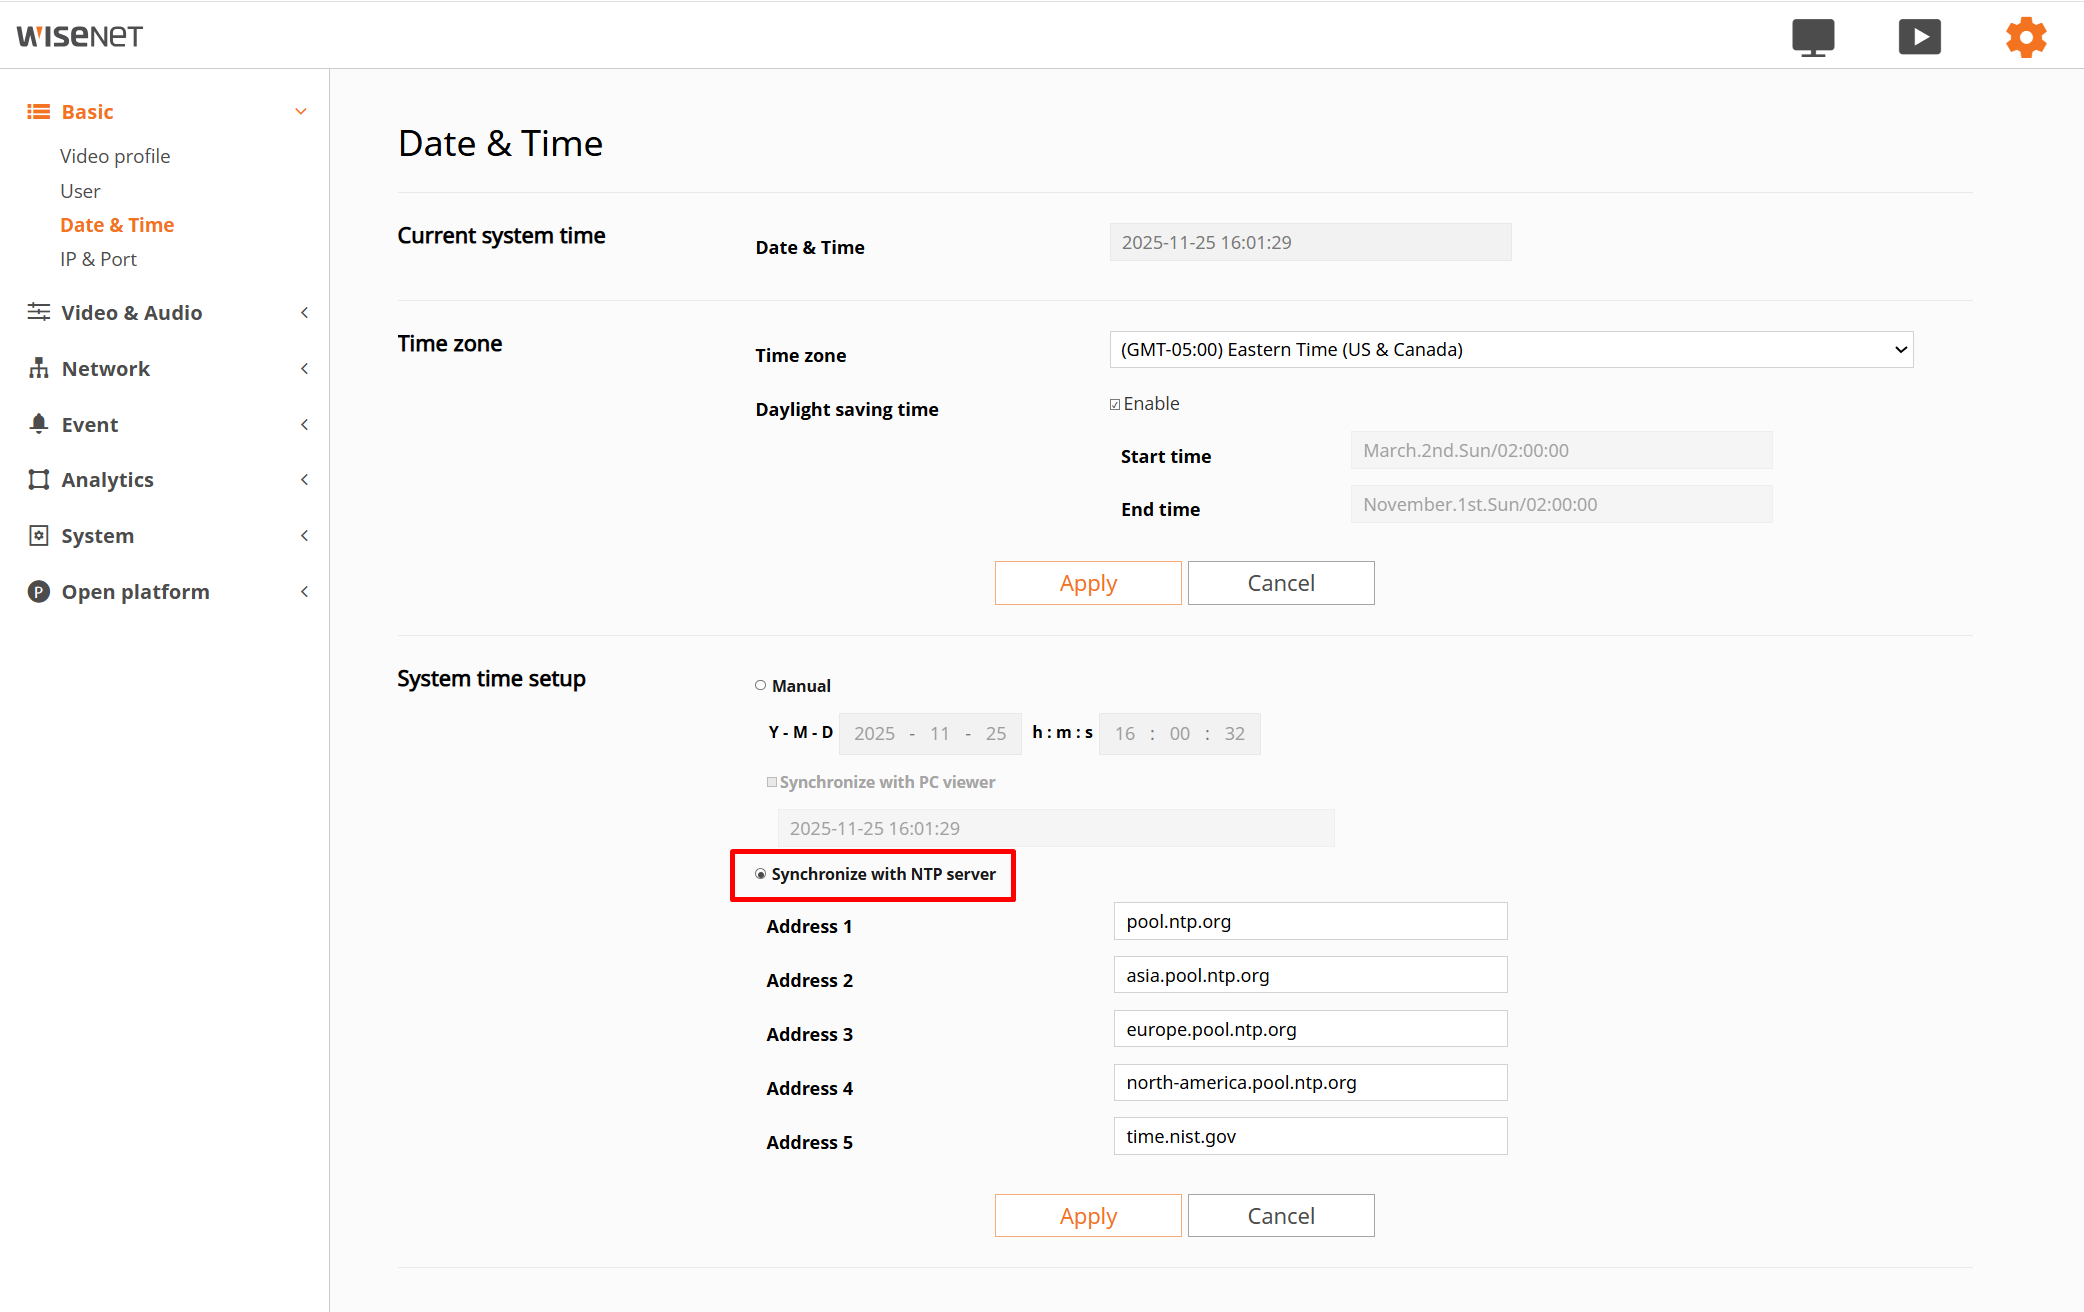Go to Video profile page

[x=115, y=156]
